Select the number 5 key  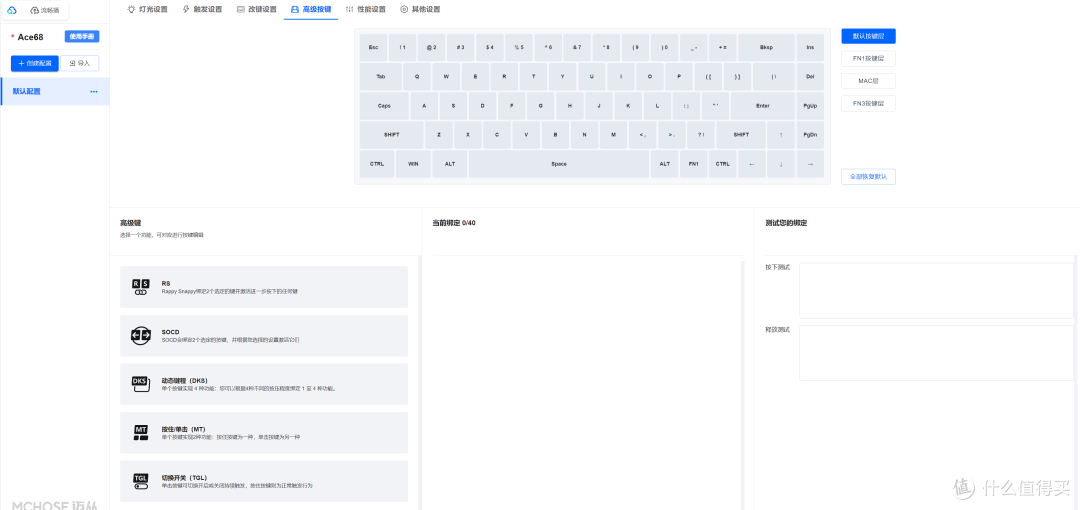pos(519,48)
